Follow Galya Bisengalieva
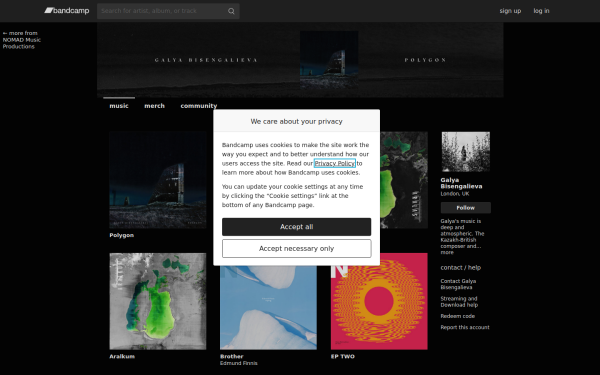 (x=466, y=208)
